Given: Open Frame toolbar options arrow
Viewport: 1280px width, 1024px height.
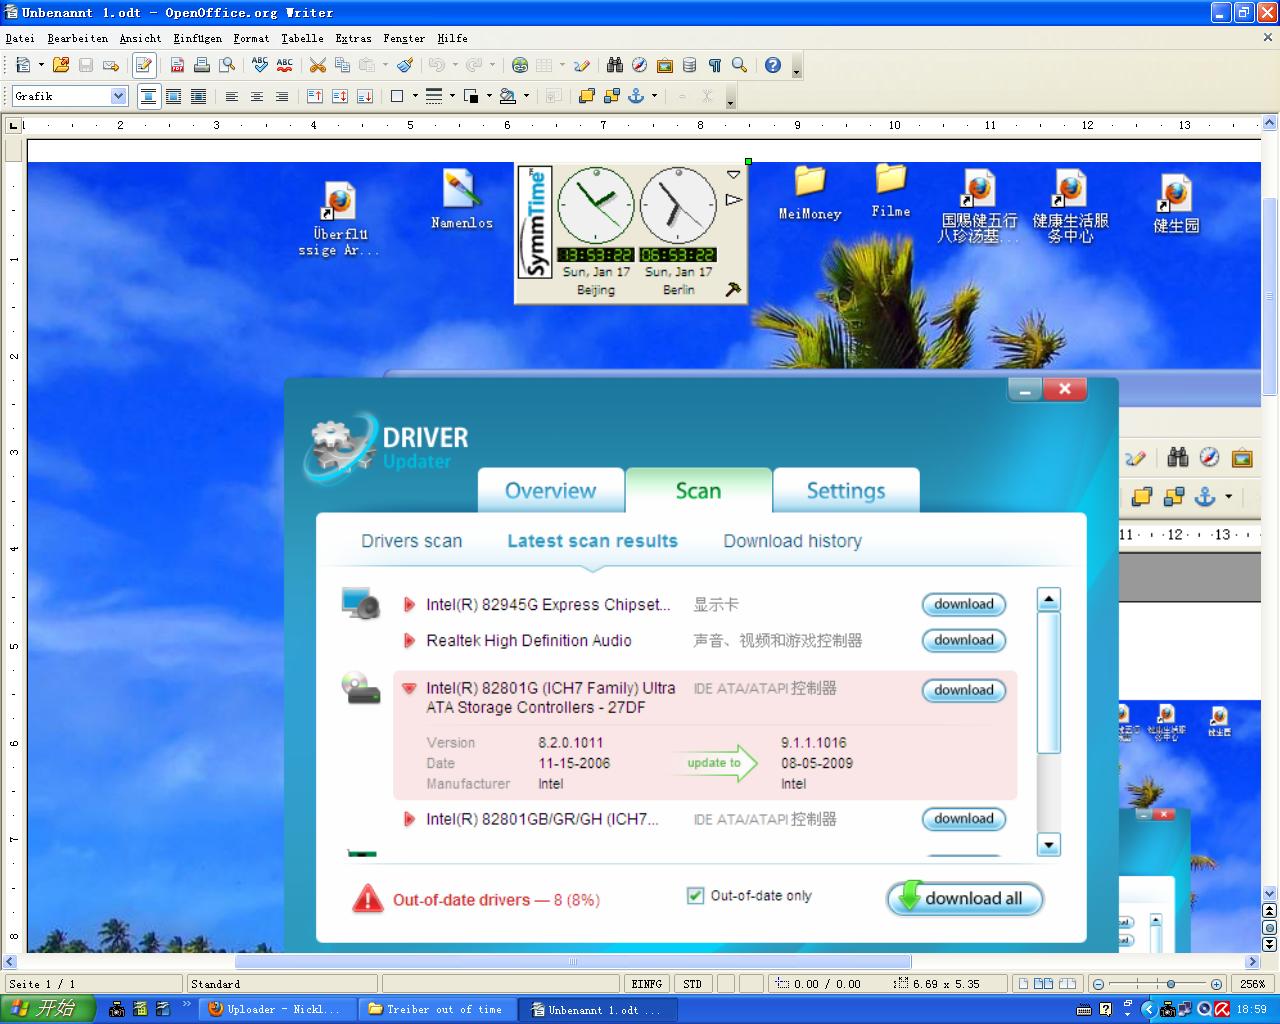Looking at the screenshot, I should click(731, 101).
